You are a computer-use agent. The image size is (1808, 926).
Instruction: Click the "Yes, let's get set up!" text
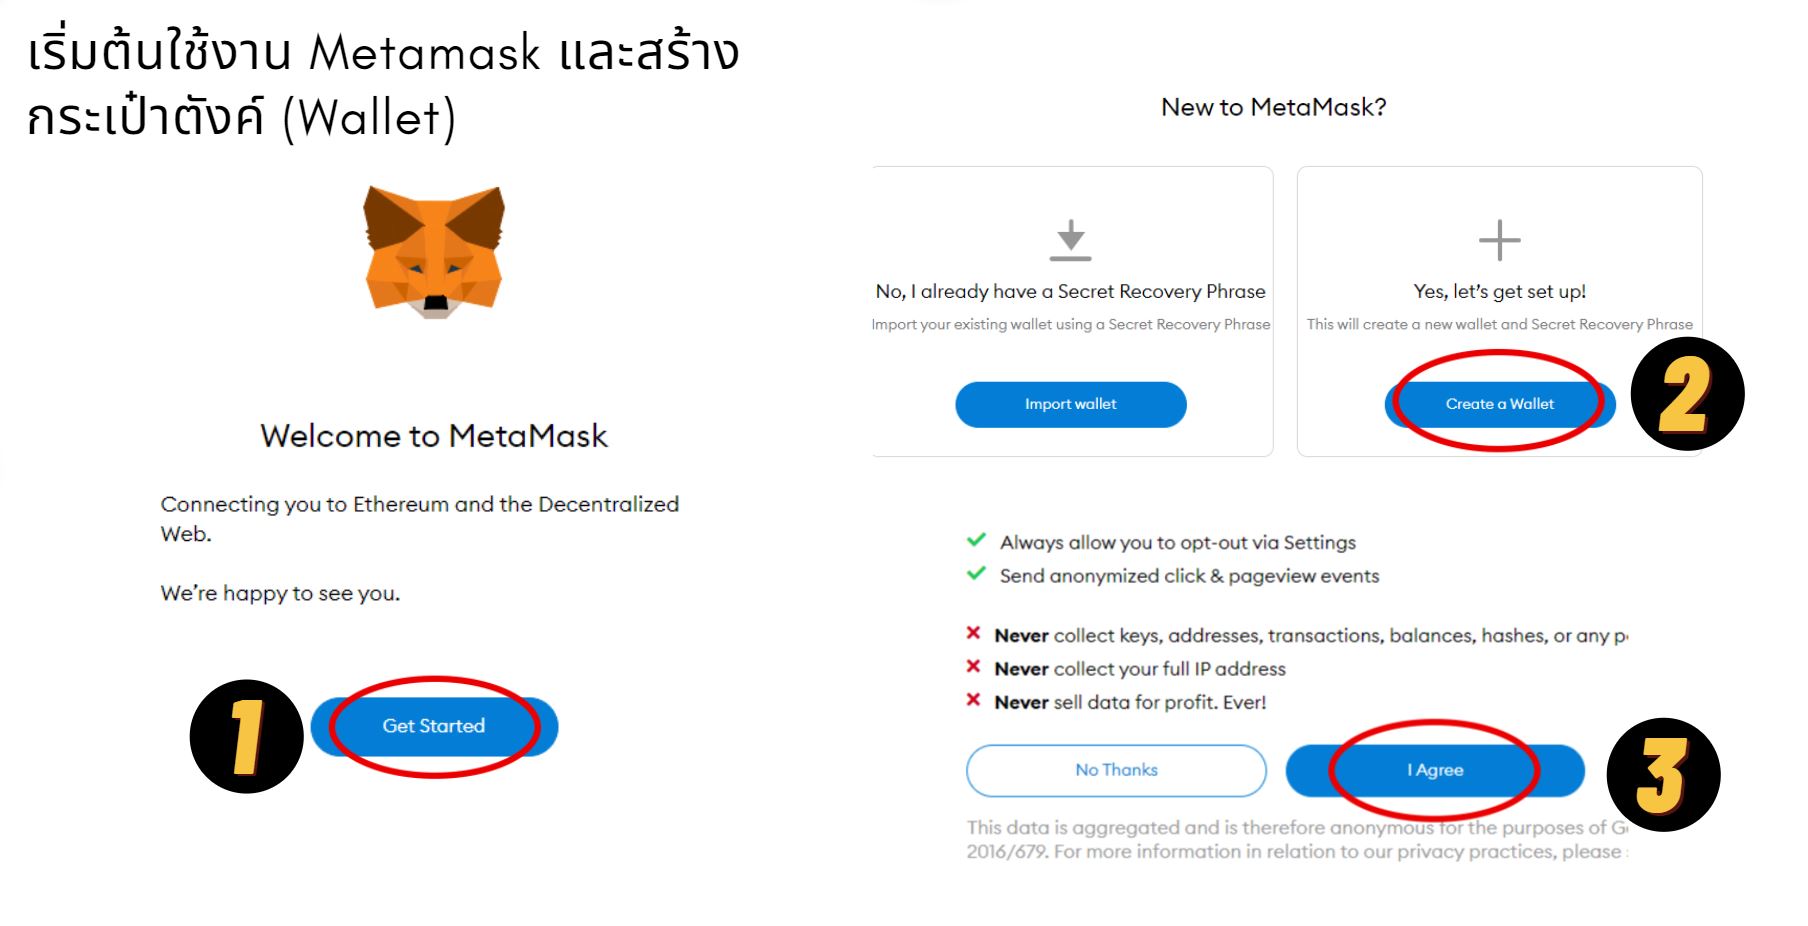[x=1499, y=291]
